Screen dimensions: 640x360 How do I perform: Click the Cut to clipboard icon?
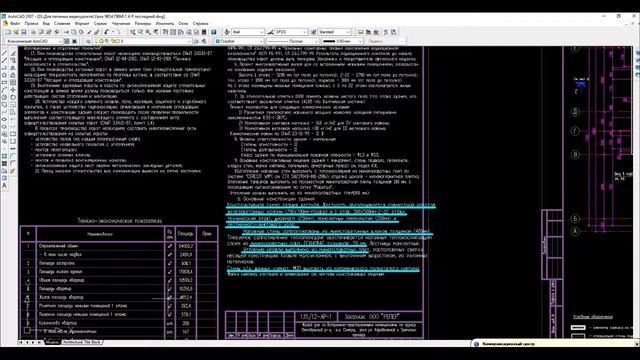[x=66, y=32]
